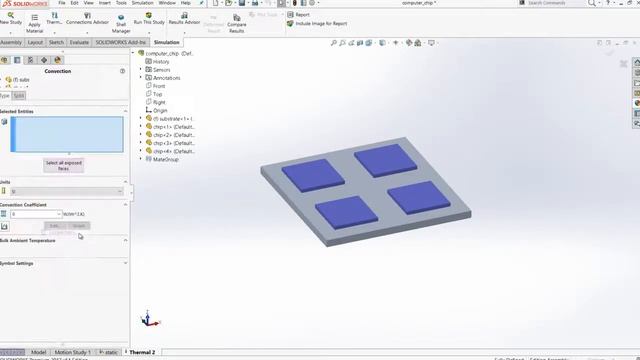
Task: Open the Units SI dropdown
Action: pos(67,191)
